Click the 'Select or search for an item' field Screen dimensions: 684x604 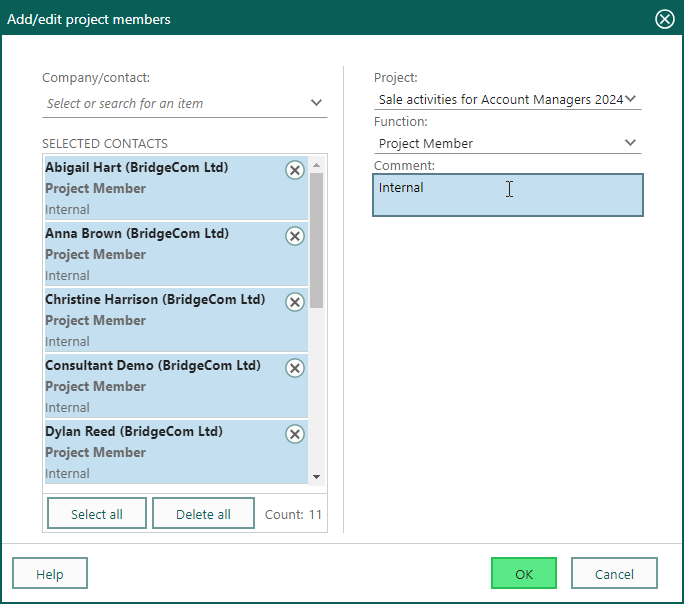pyautogui.click(x=185, y=103)
